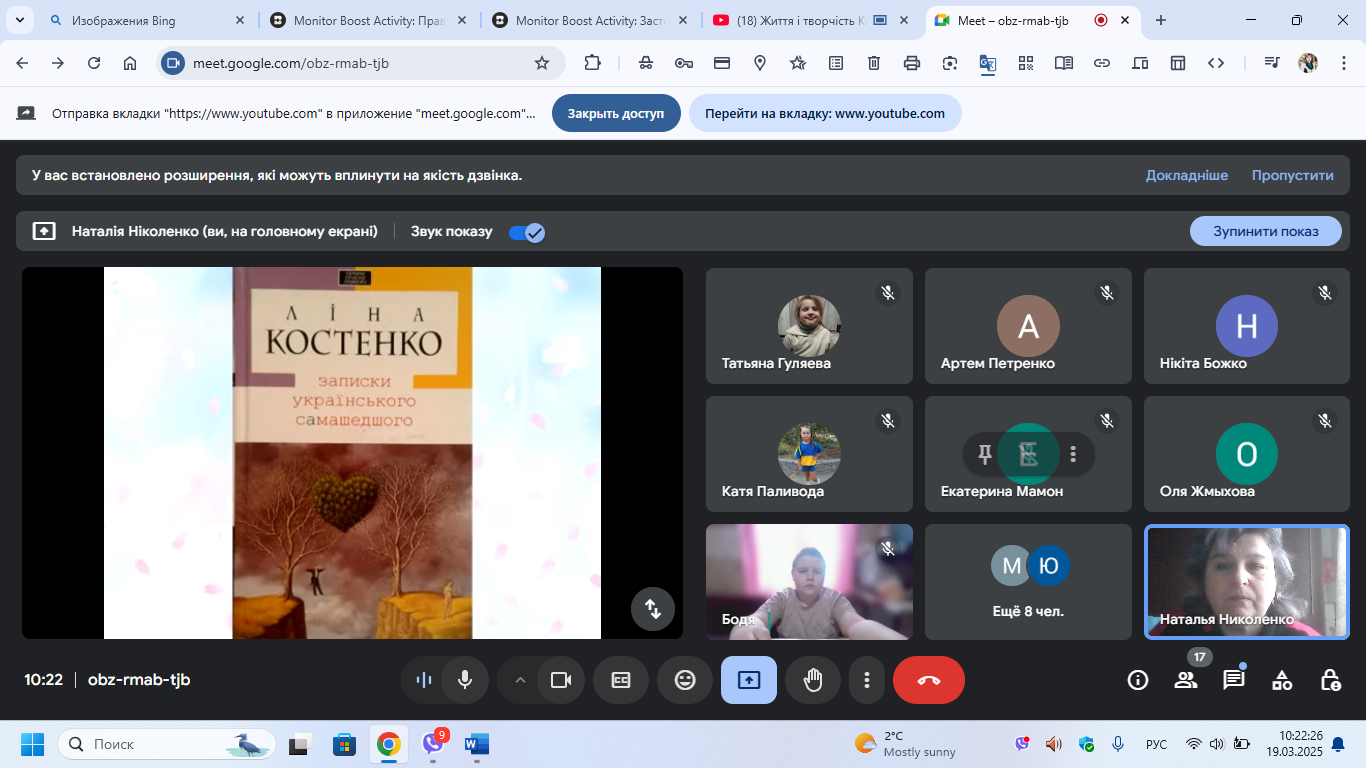1366x768 pixels.
Task: Open payment methods card icon
Action: [722, 63]
